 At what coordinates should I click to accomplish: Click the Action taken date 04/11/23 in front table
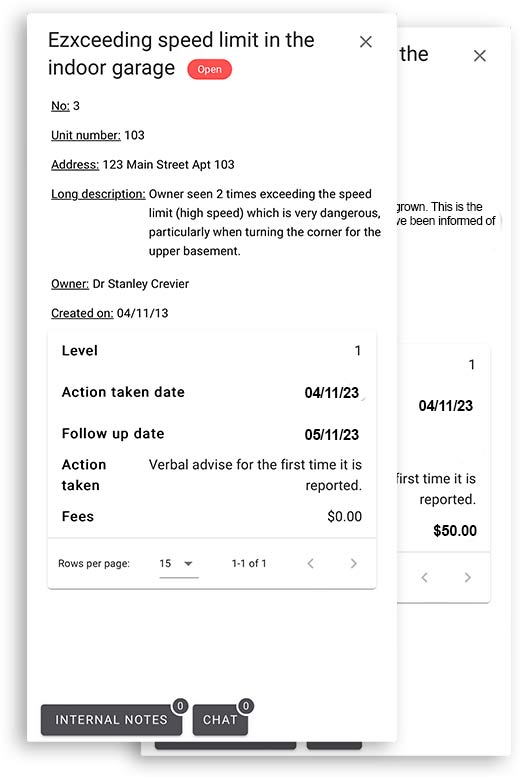point(332,393)
